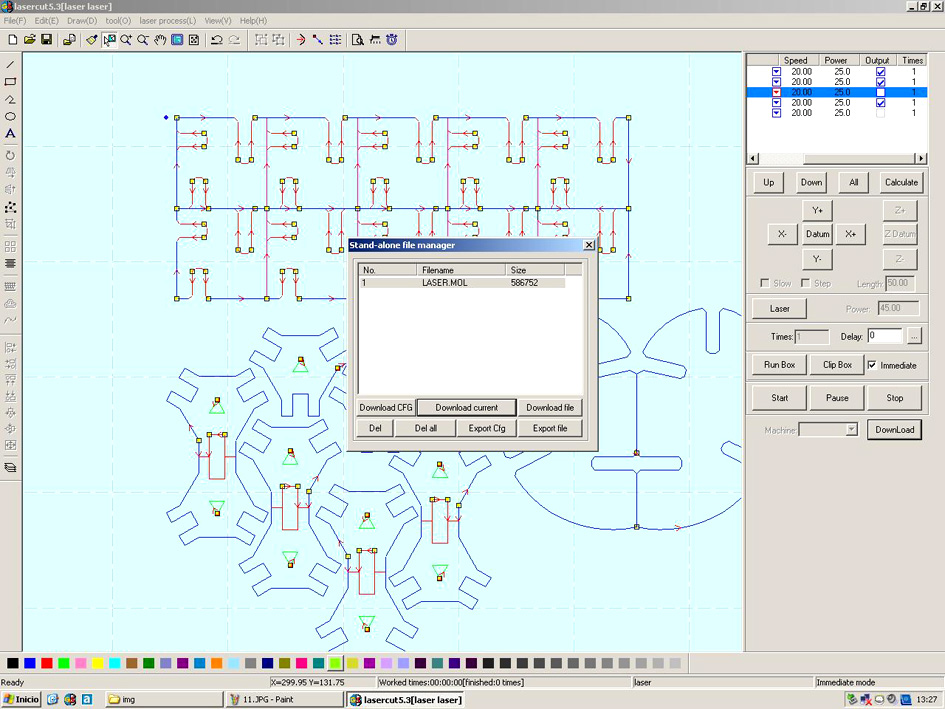Click Del all in file manager
Viewport: 945px width, 709px height.
click(x=425, y=428)
